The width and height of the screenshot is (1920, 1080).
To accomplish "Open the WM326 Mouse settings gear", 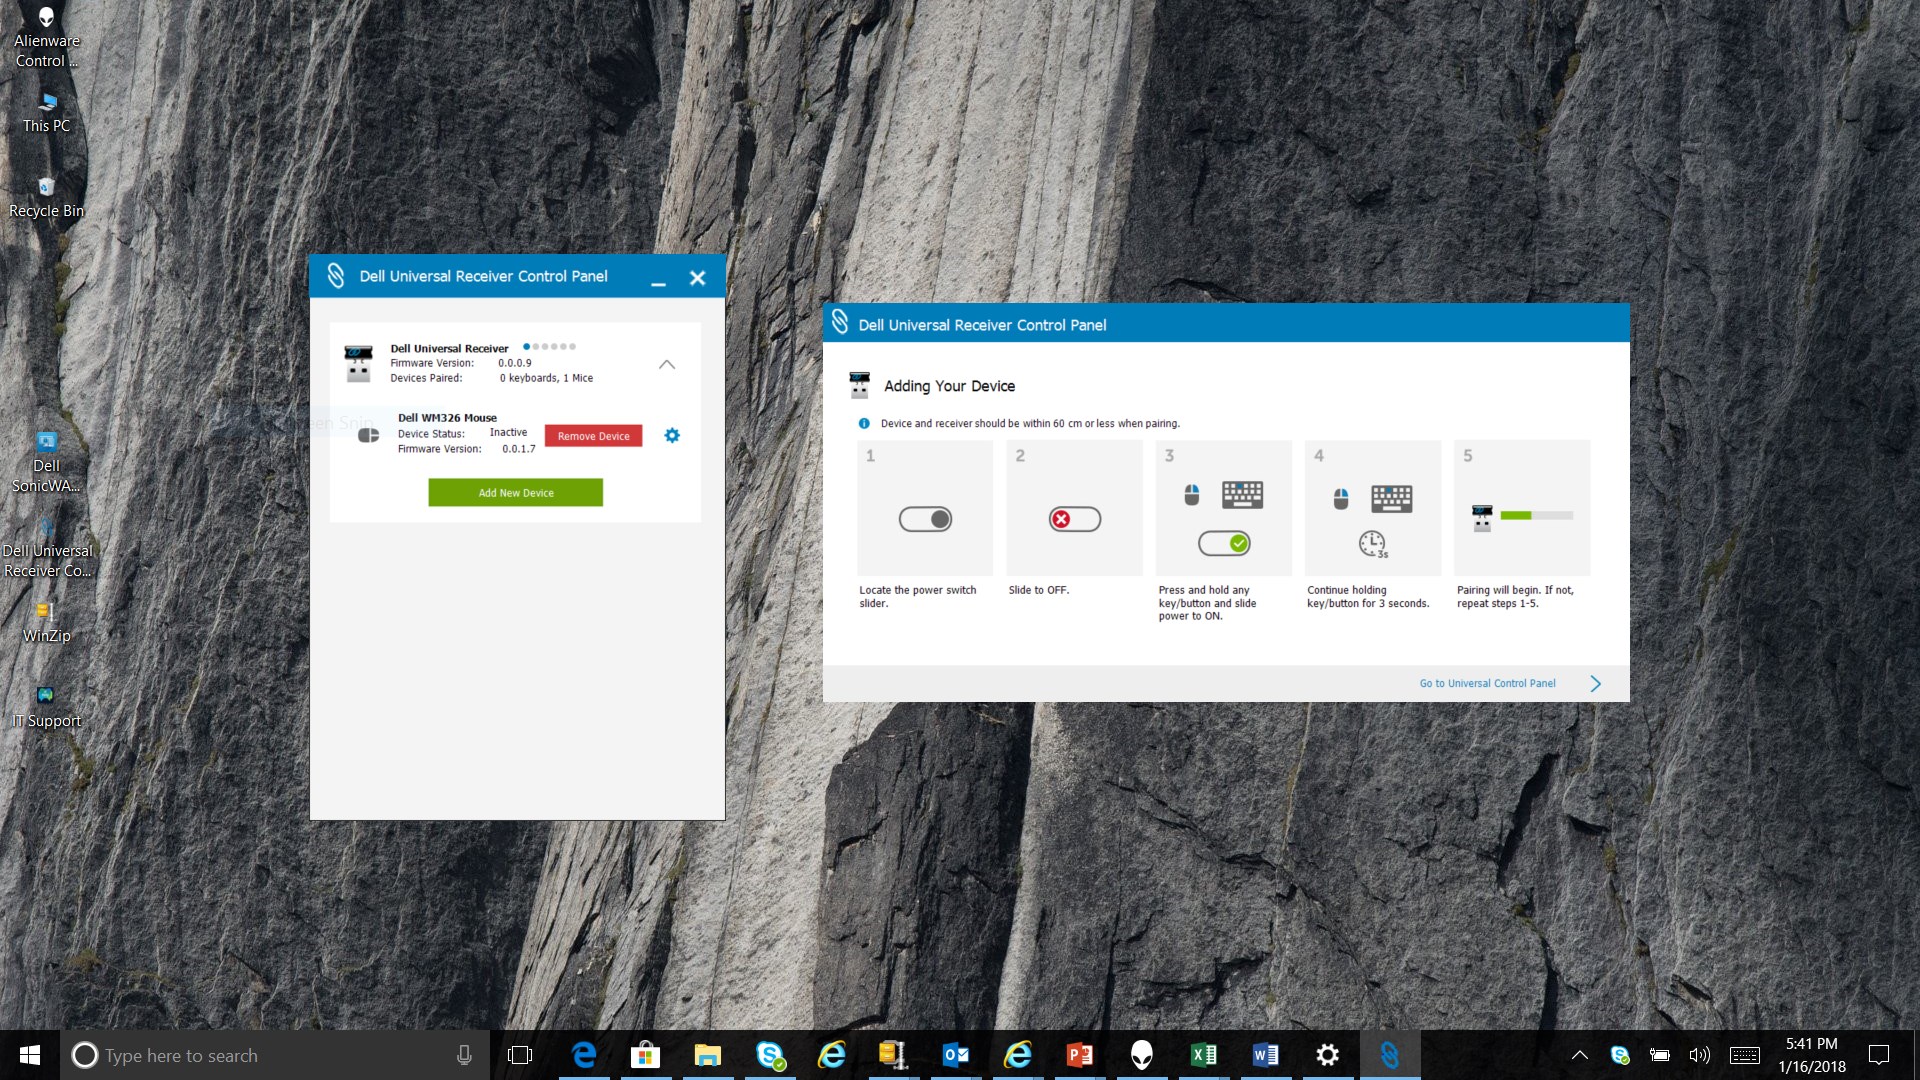I will click(x=672, y=435).
